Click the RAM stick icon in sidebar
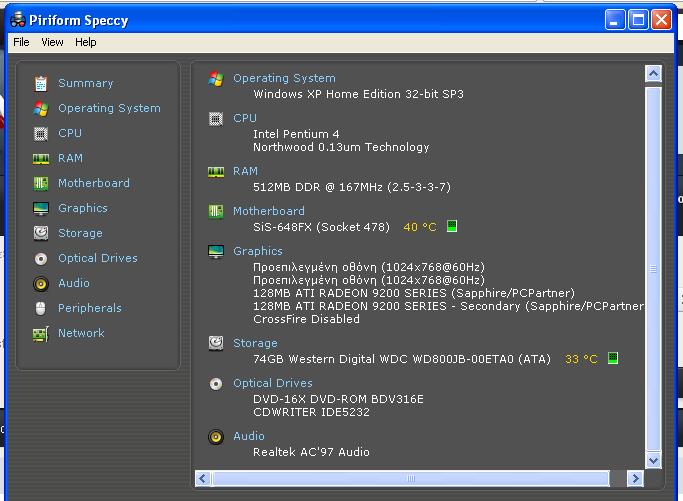 pos(41,159)
